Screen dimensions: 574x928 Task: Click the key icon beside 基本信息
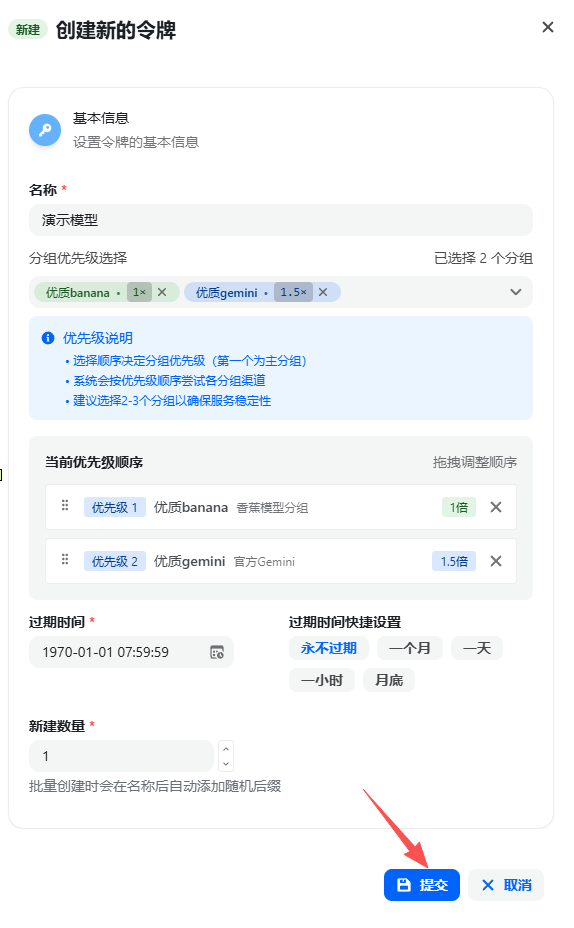(45, 130)
